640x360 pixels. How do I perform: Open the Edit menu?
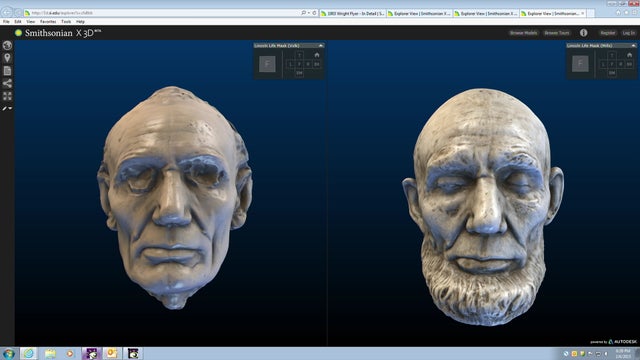[18, 22]
